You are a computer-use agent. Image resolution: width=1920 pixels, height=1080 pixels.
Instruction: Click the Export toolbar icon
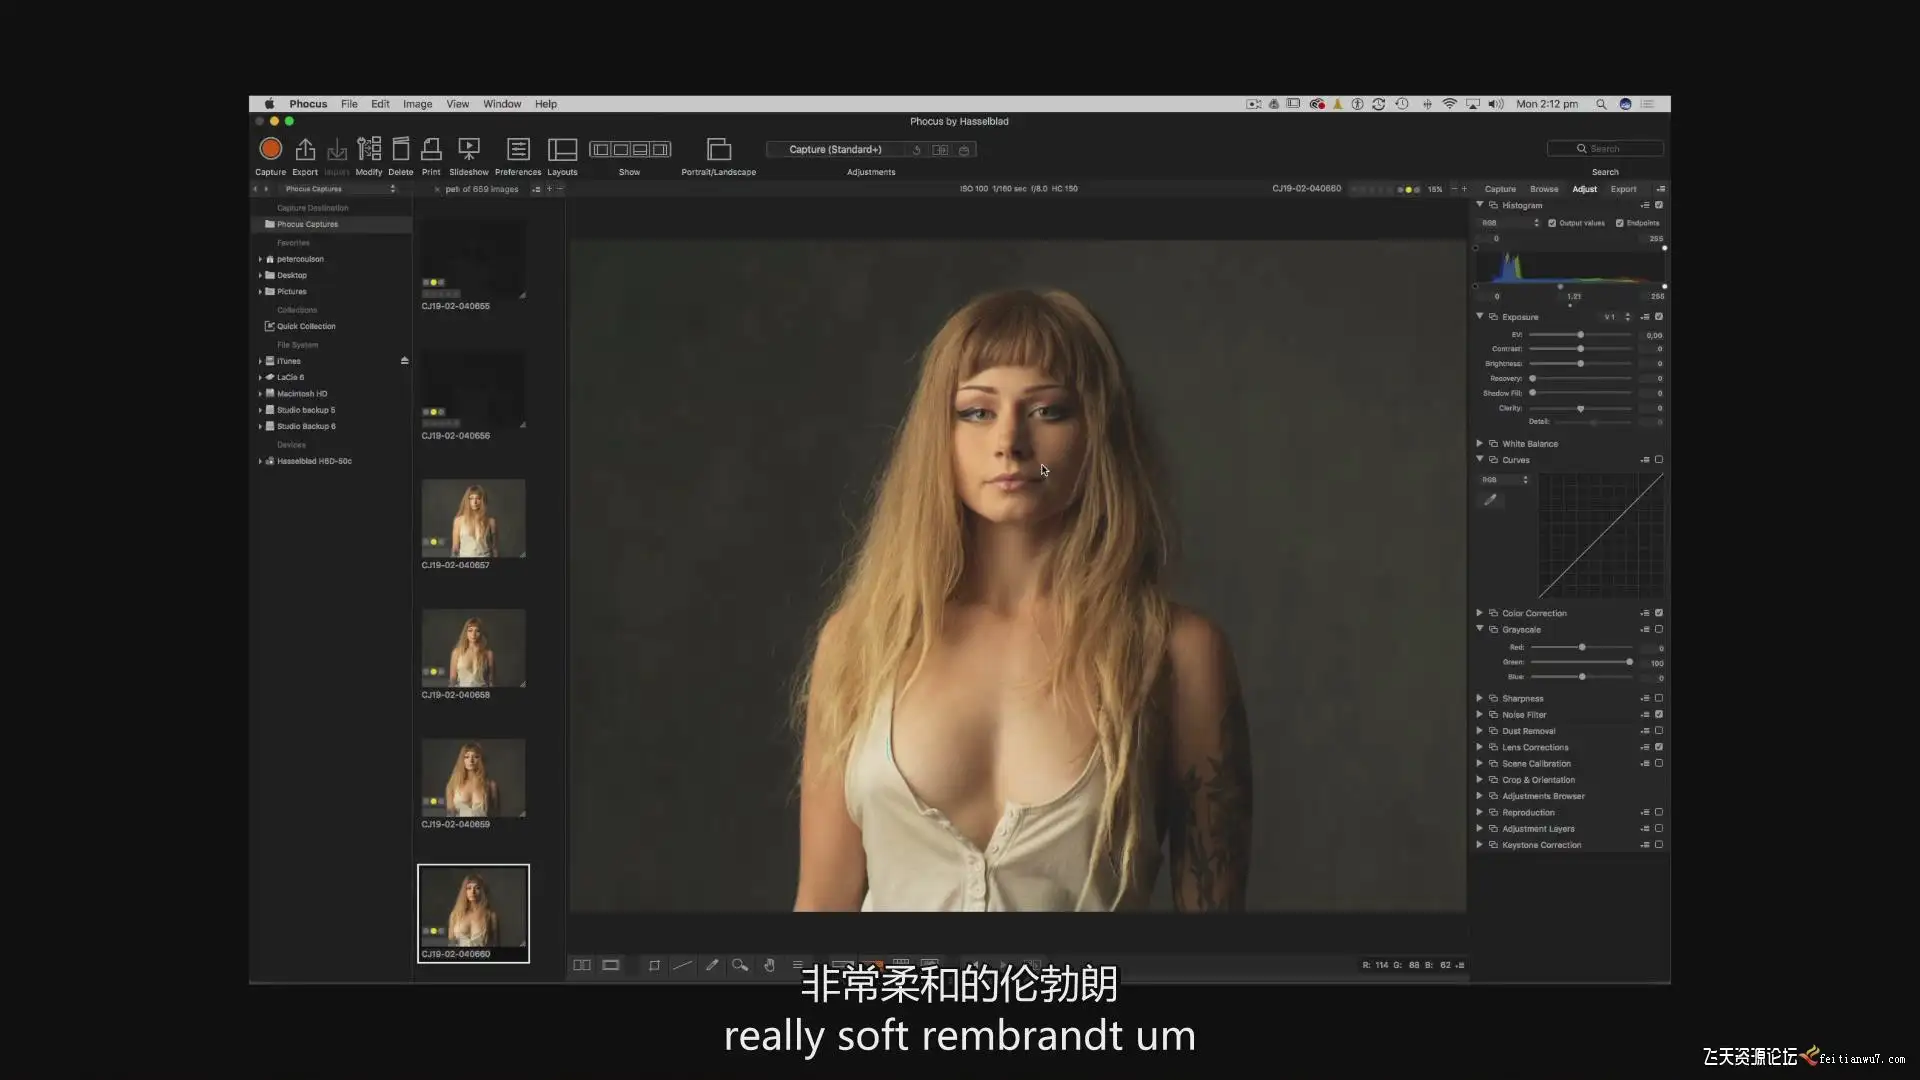(x=305, y=149)
